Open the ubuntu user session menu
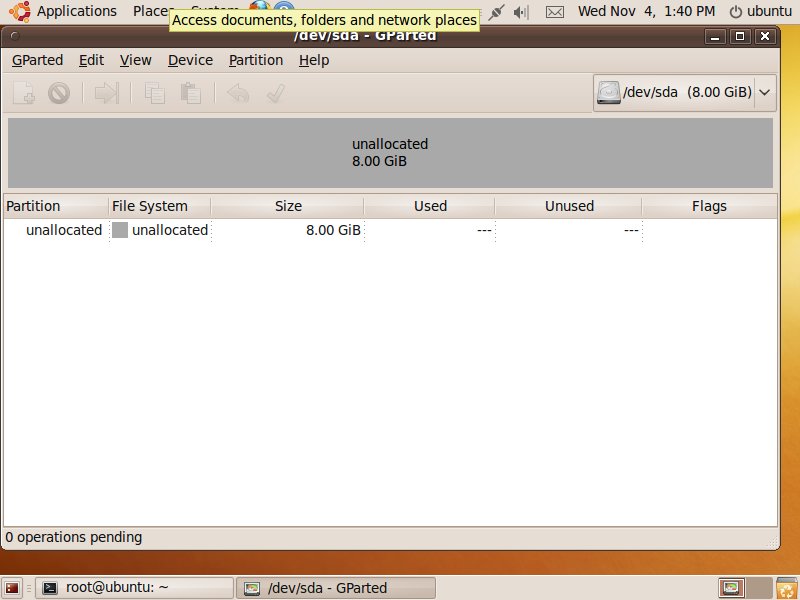800x600 pixels. (760, 11)
